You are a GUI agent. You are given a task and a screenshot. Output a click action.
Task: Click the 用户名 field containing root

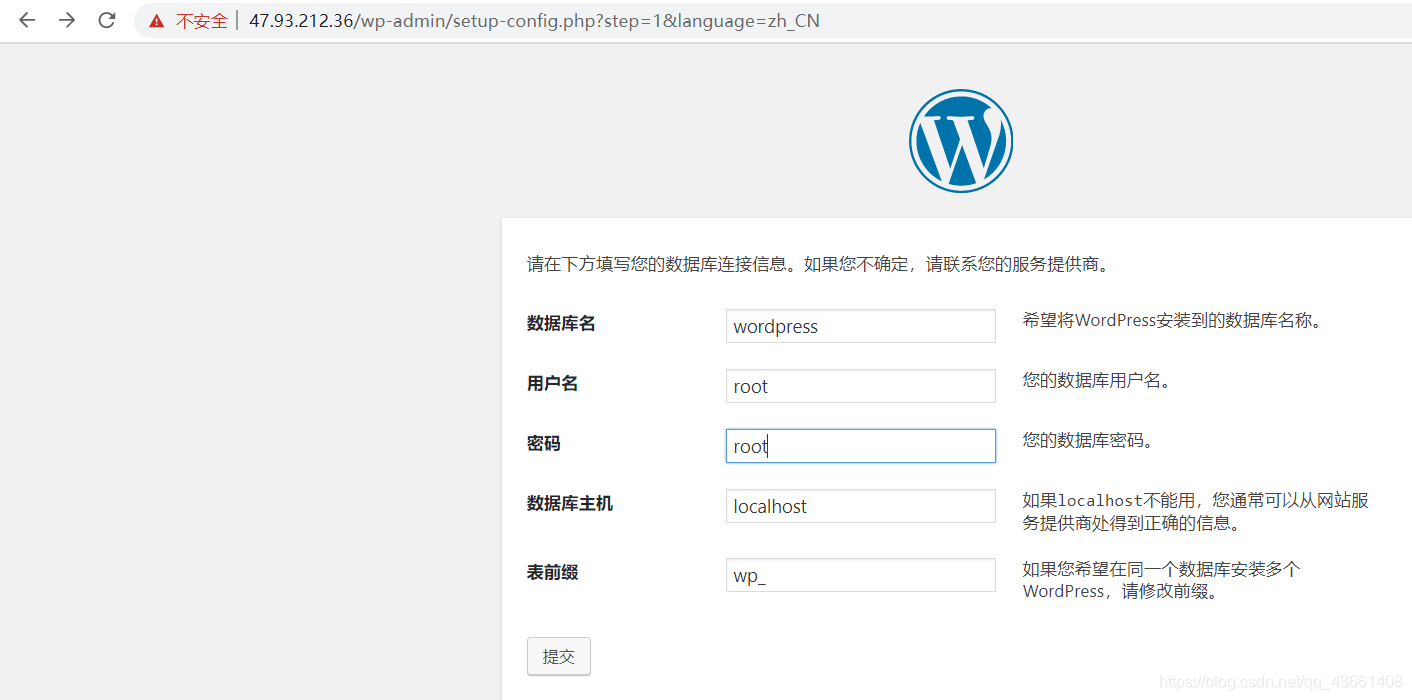861,386
